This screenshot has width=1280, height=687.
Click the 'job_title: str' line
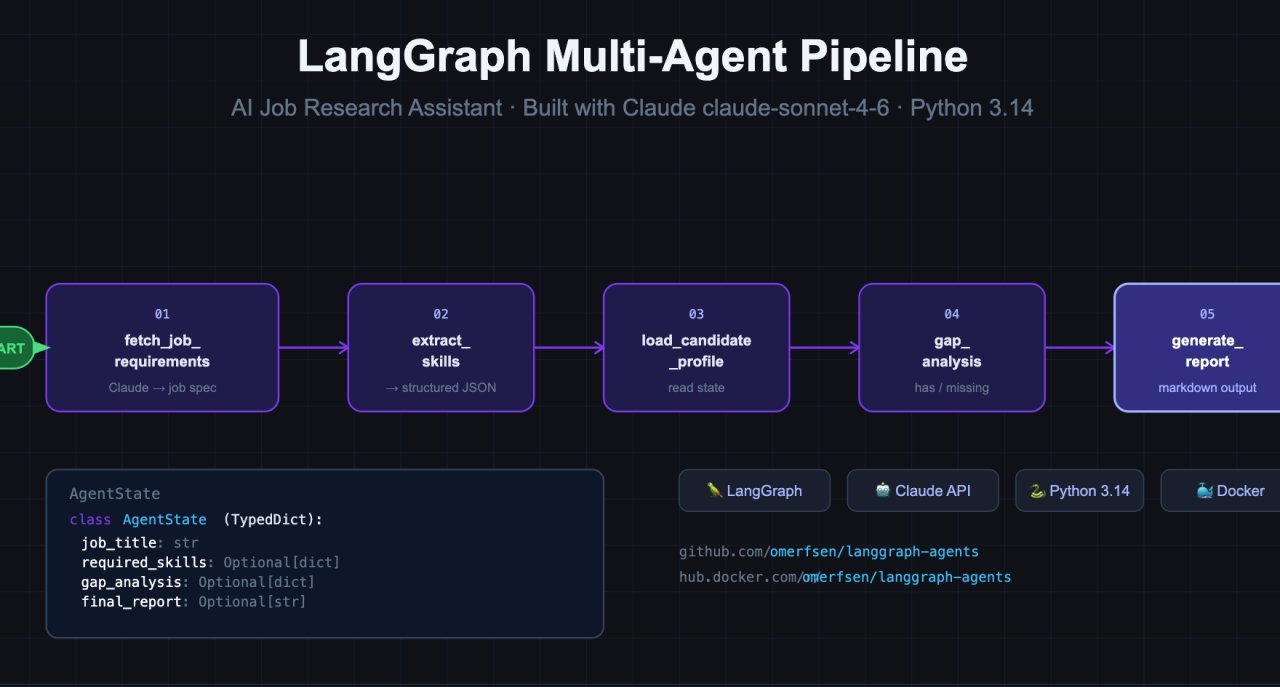click(x=140, y=543)
